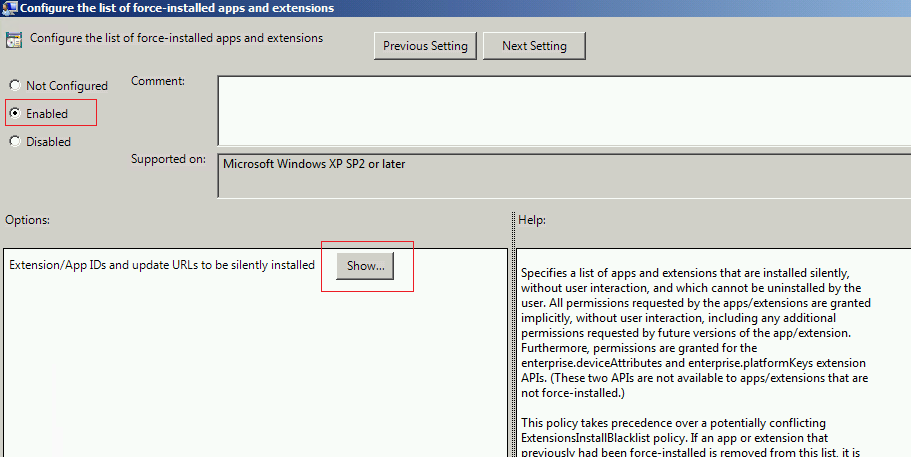Select the Not Configured radio button
911x457 pixels.
point(15,86)
